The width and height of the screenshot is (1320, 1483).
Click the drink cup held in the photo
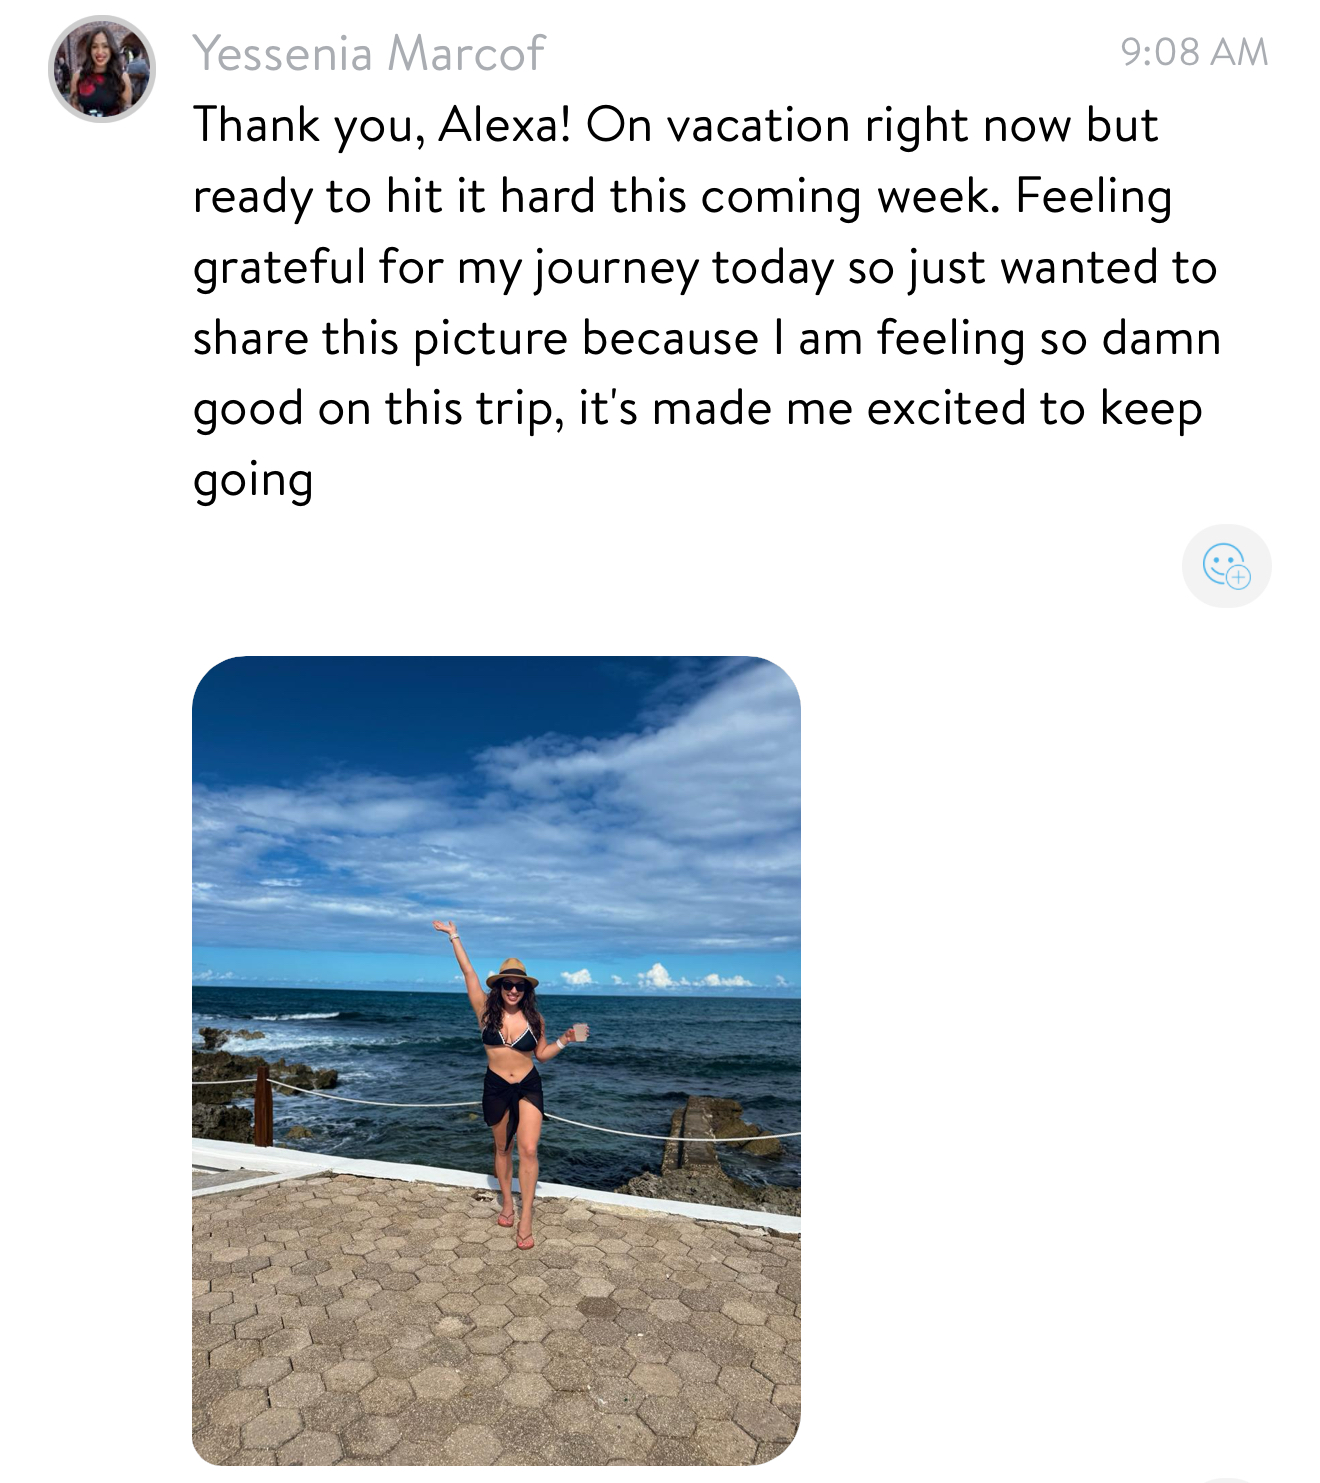pos(578,1033)
